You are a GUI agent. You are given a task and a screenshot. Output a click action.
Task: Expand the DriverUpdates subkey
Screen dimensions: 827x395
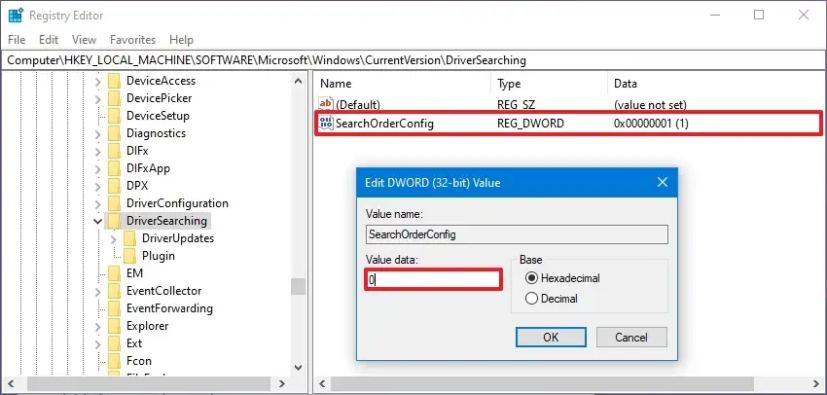(113, 239)
